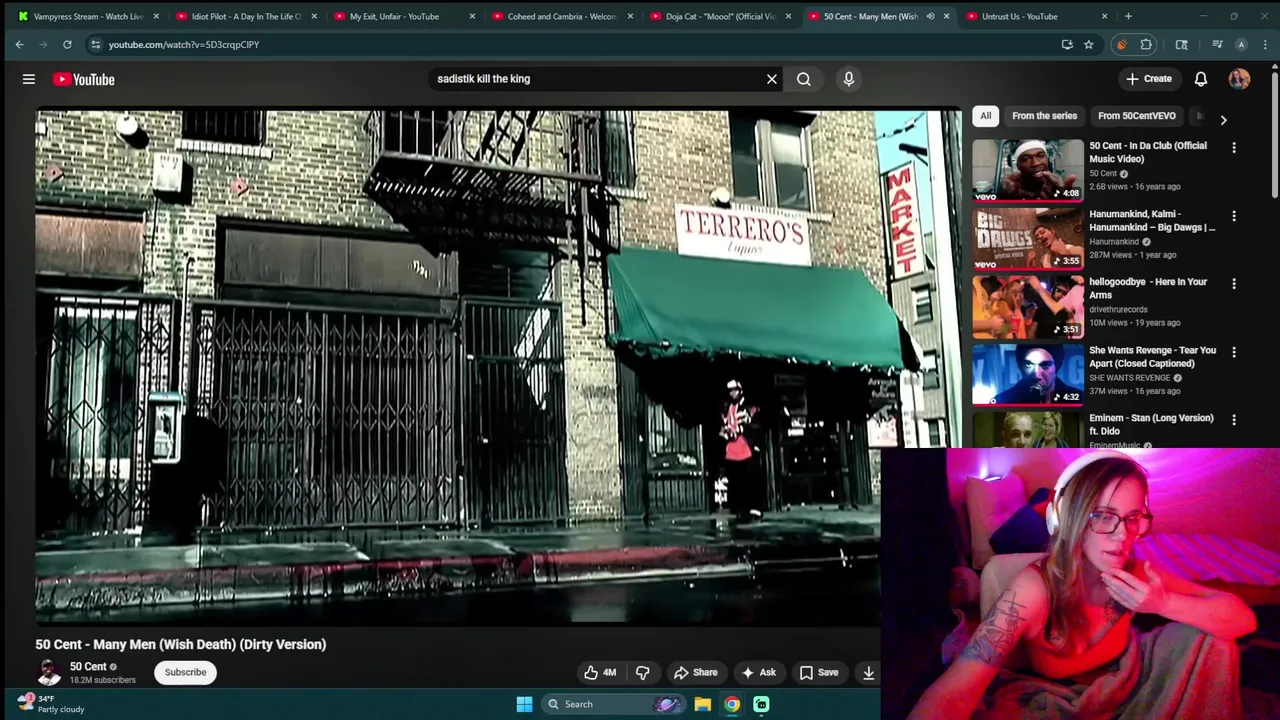Show more filter chips with right arrow

[x=1223, y=119]
